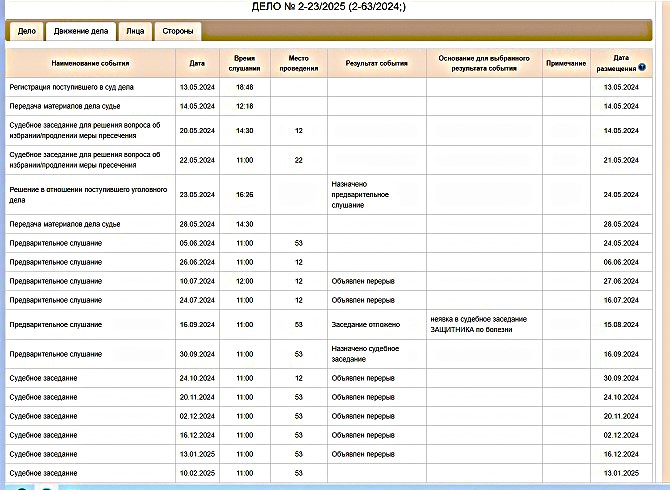This screenshot has height=490, width=670.
Task: Click the Примечание column header
Action: [566, 63]
